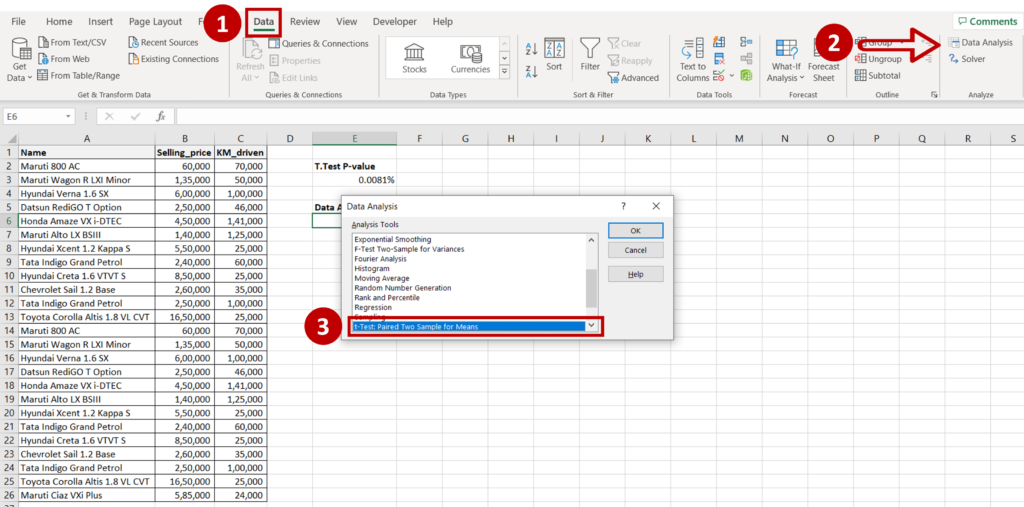The height and width of the screenshot is (507, 1024).
Task: Open the Insert Function fx button
Action: pyautogui.click(x=160, y=116)
